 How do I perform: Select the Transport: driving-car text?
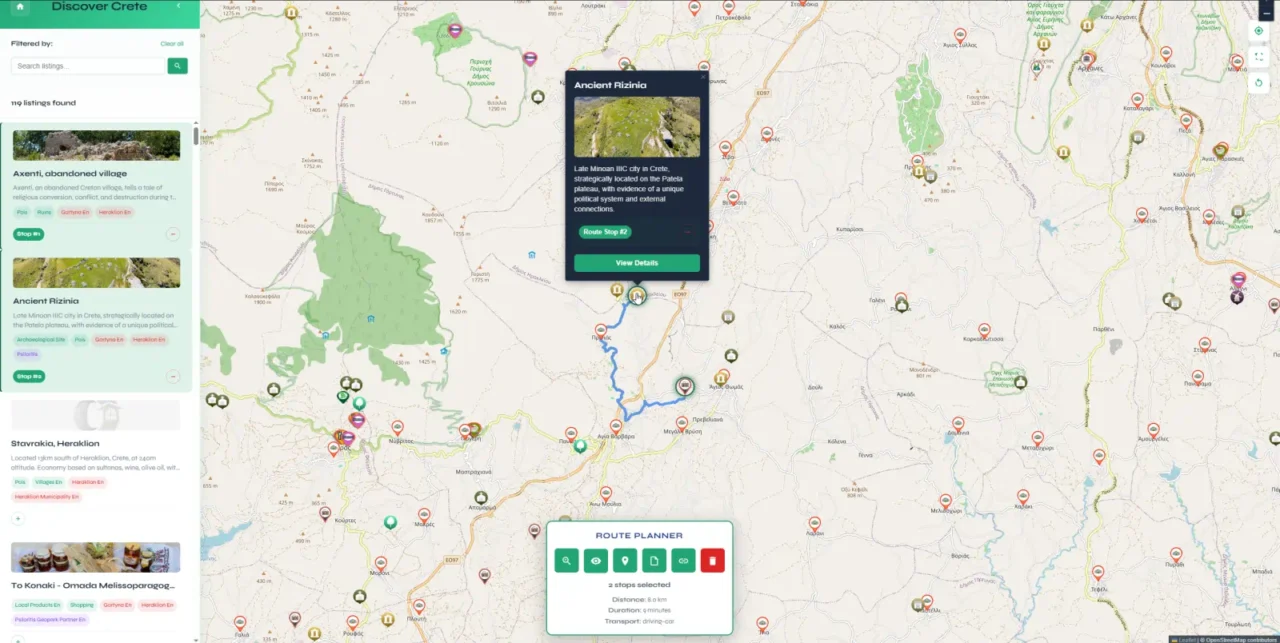(639, 620)
